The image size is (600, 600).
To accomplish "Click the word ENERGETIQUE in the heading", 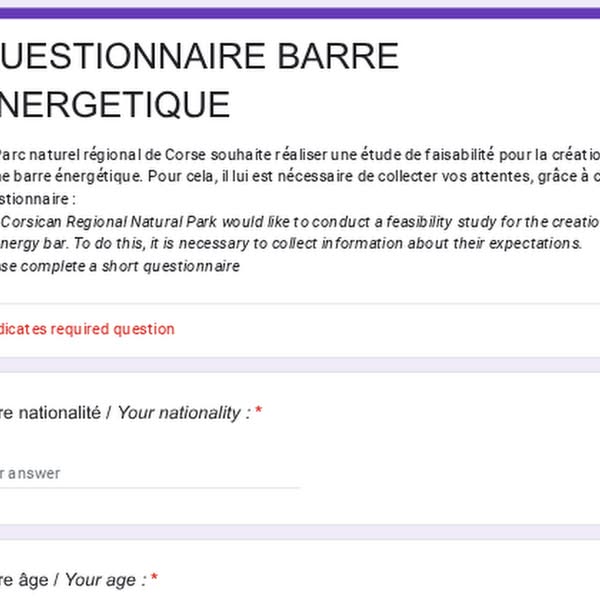I will 118,104.
